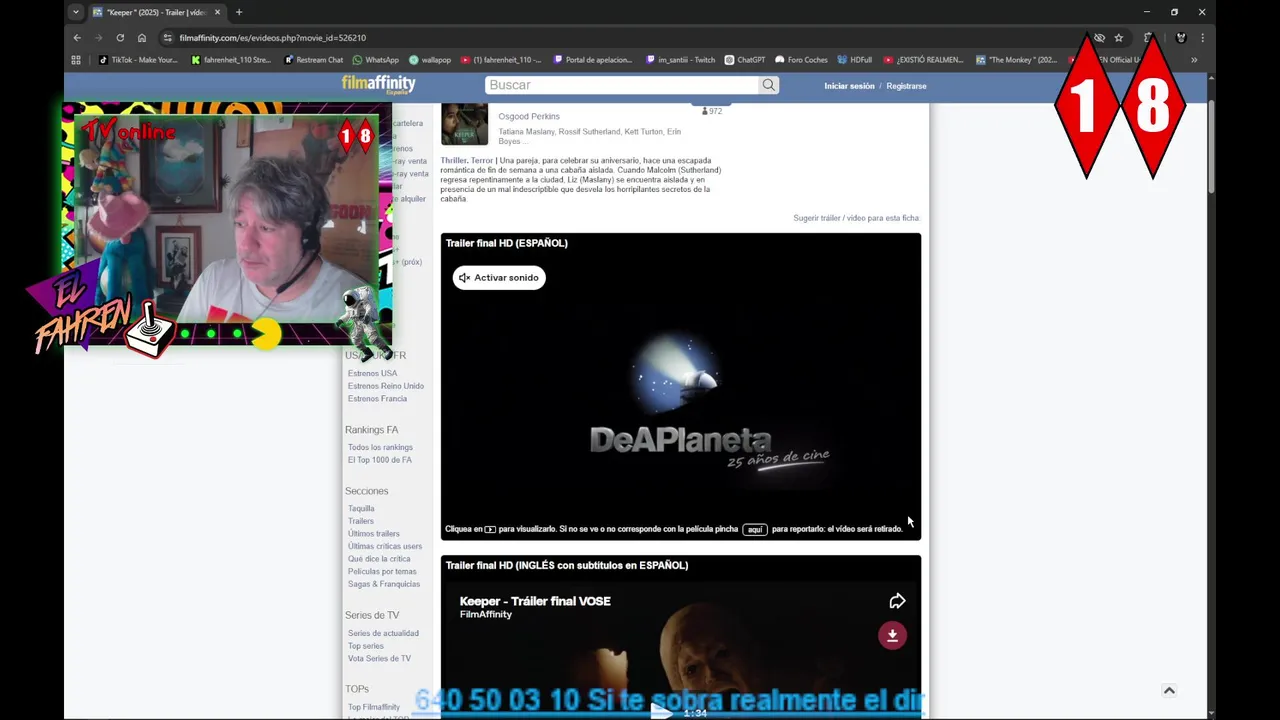Open the TikTok bookmark
The height and width of the screenshot is (720, 1280).
[x=138, y=60]
